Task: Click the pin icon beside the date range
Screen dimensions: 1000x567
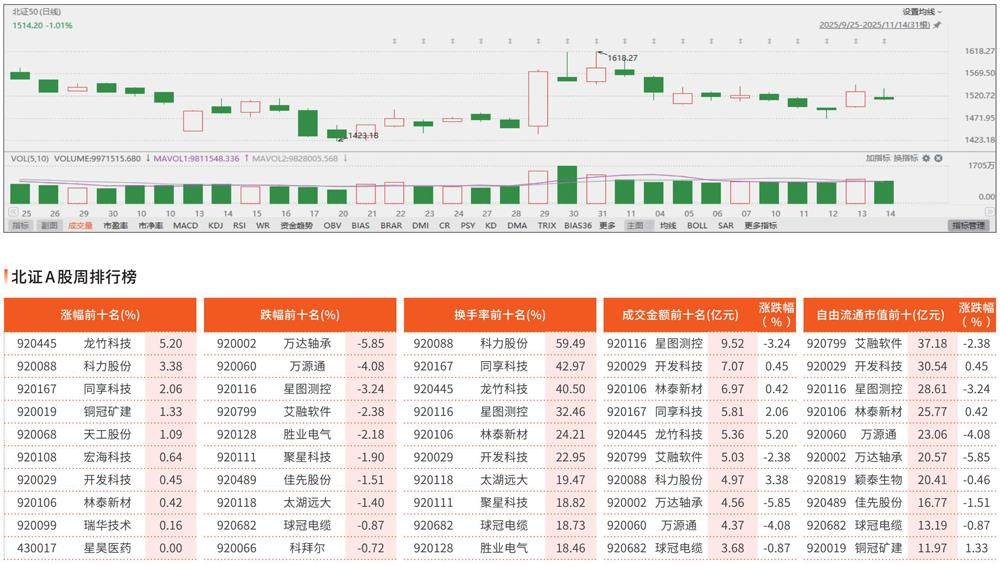Action: coord(937,23)
